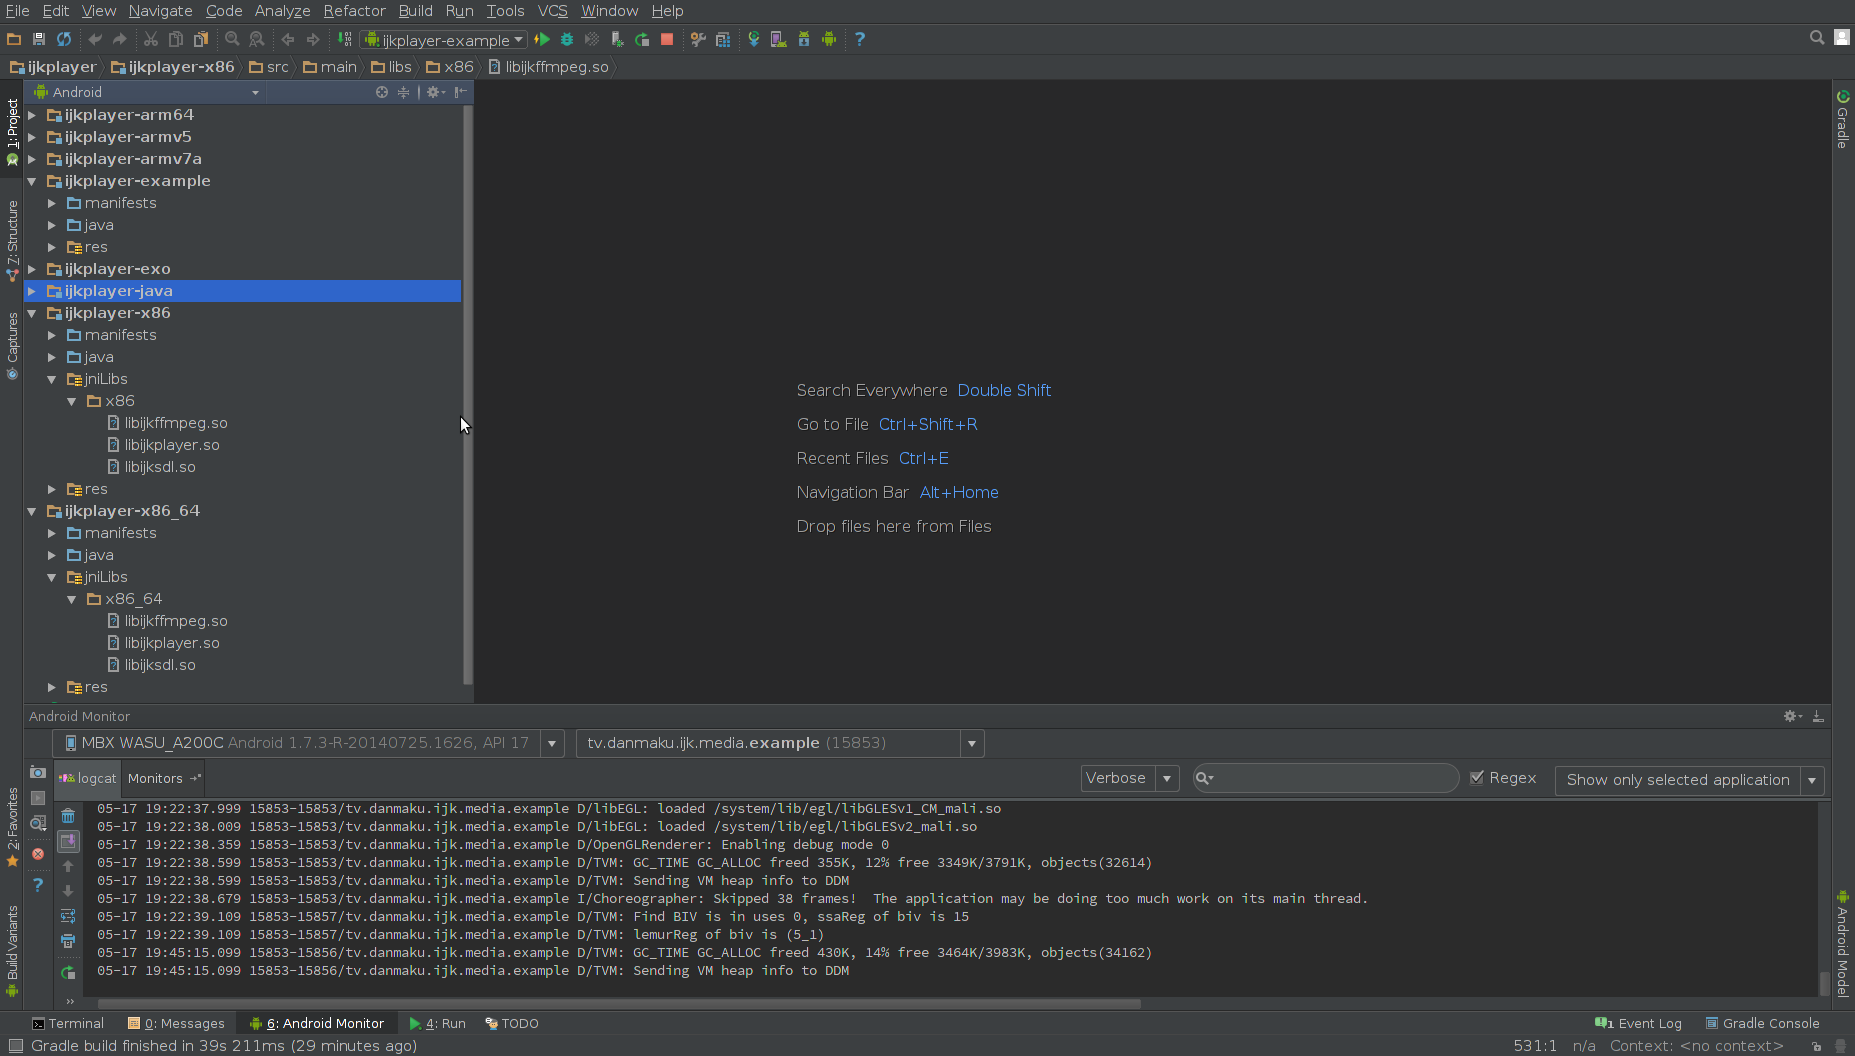Stop the running app with red square
Screen dimensions: 1855x1056
tap(667, 39)
